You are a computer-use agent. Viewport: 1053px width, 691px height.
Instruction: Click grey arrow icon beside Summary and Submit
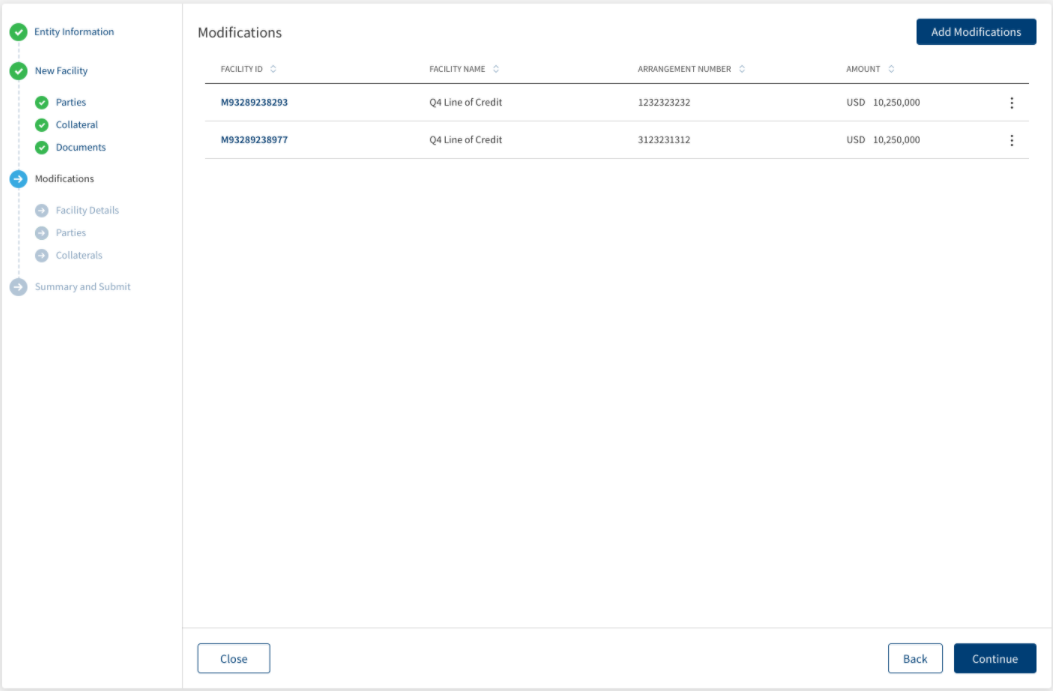pyautogui.click(x=19, y=287)
